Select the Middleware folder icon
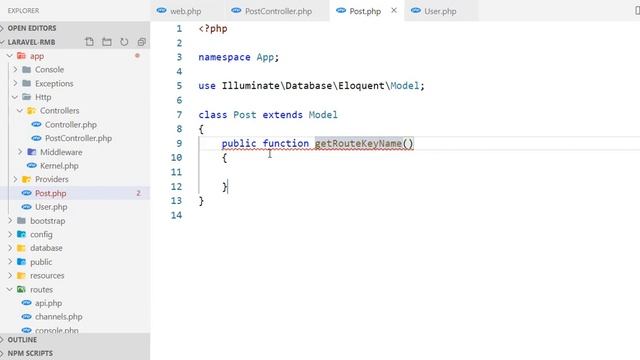640x360 pixels. tap(31, 152)
